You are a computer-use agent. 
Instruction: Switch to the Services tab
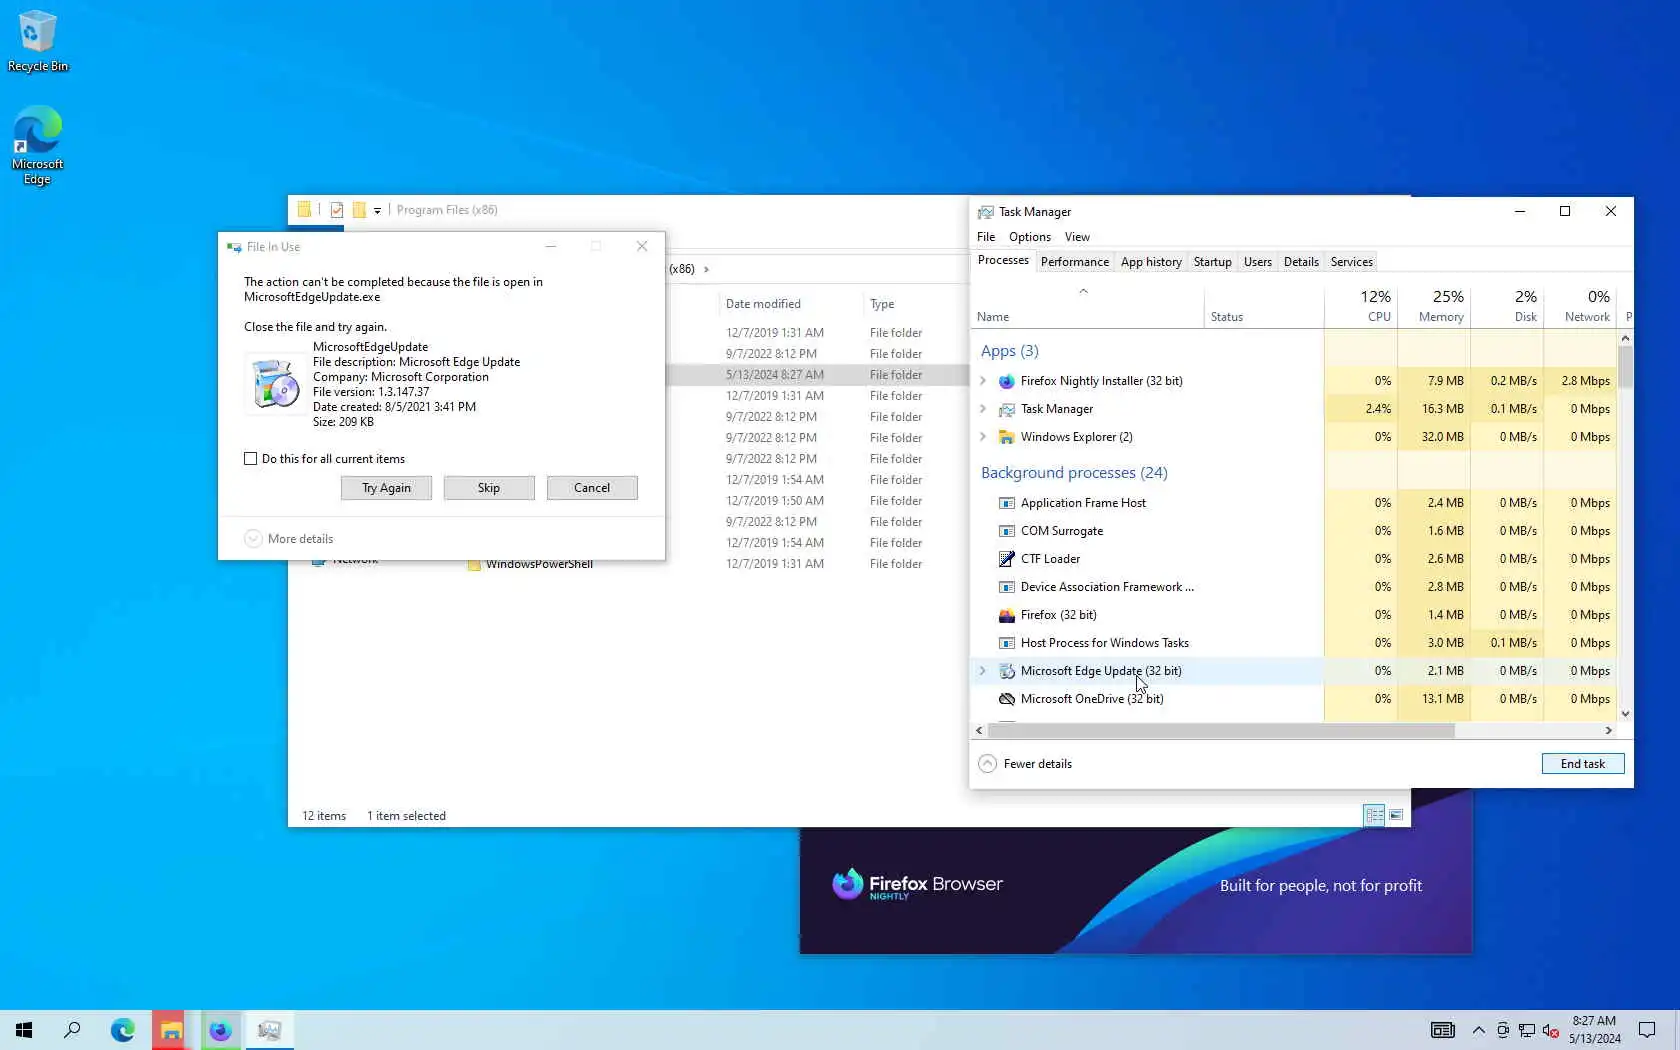[1352, 262]
